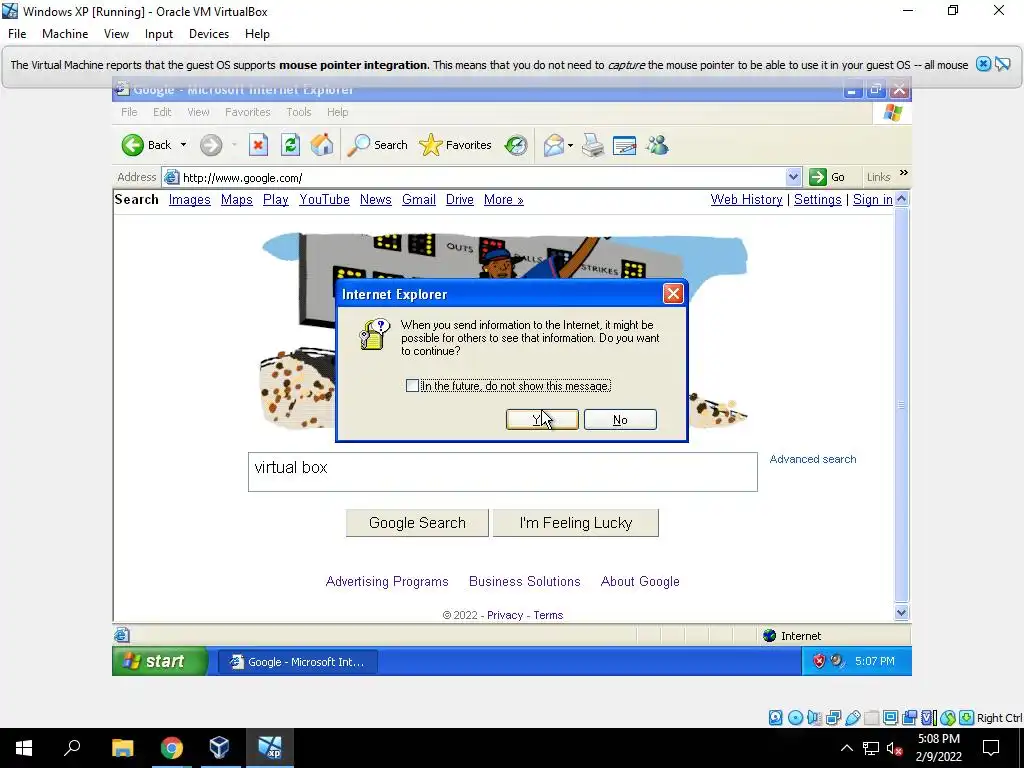
Task: Expand the Links toolbar chevron
Action: click(903, 173)
